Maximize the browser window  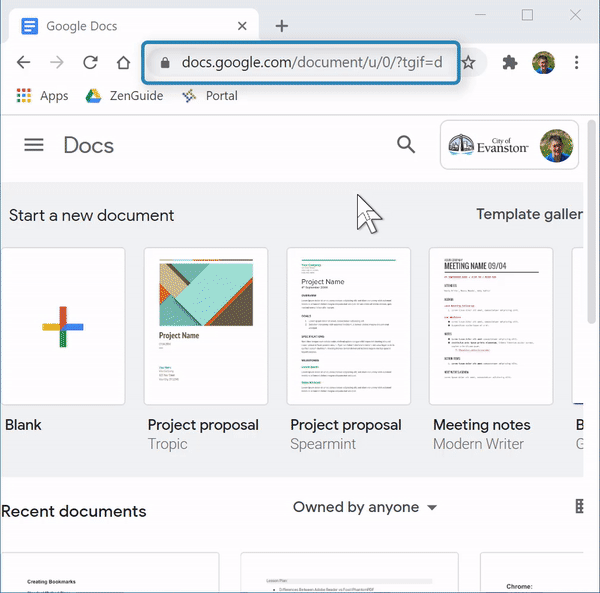tap(527, 15)
